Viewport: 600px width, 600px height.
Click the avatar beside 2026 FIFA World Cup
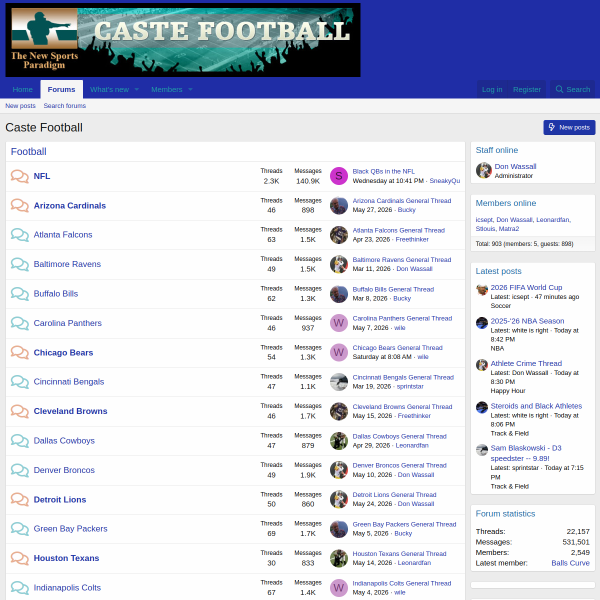click(482, 290)
